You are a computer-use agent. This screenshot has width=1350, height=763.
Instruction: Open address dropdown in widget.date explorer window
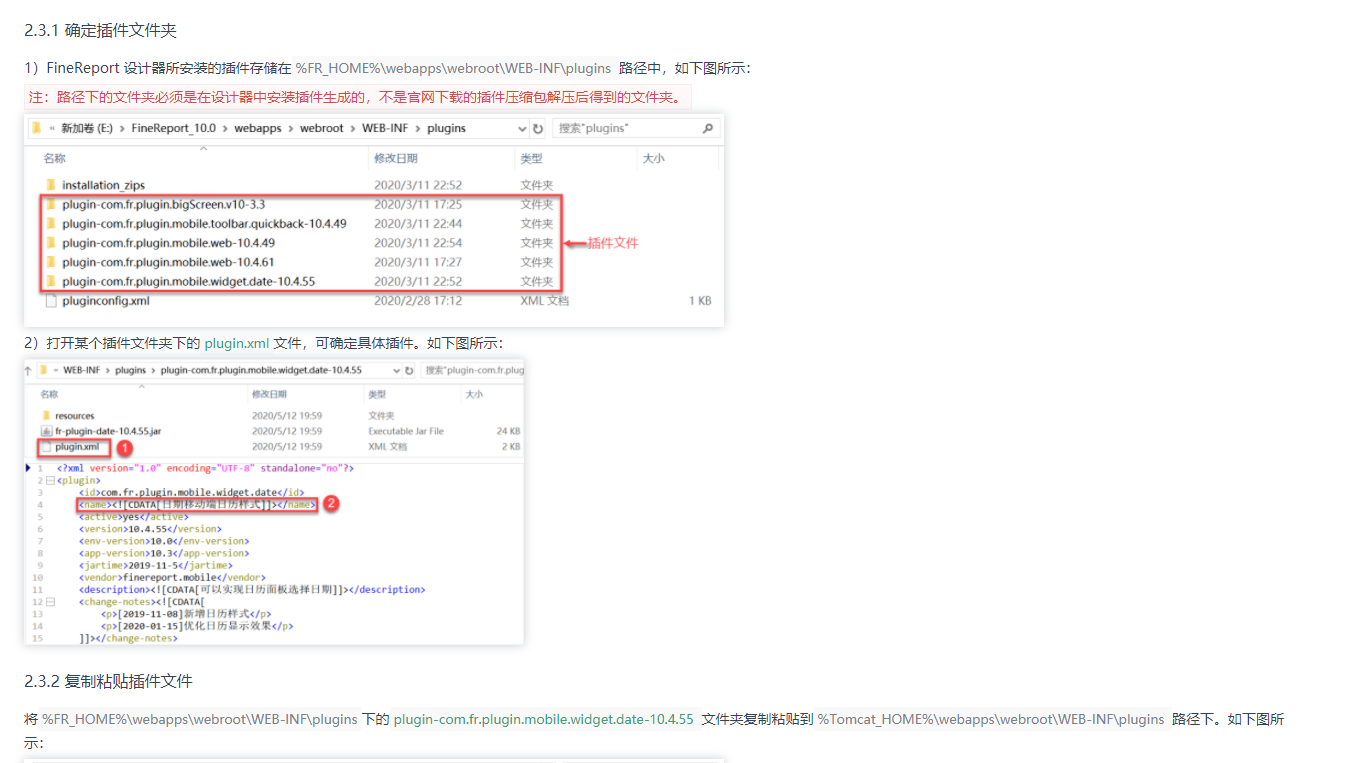point(395,370)
